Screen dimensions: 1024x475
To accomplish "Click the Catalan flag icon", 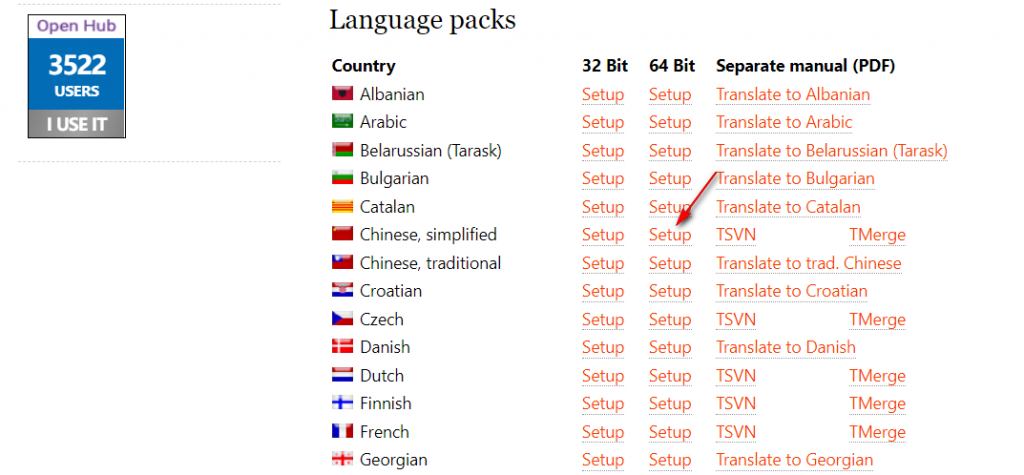I will coord(343,206).
